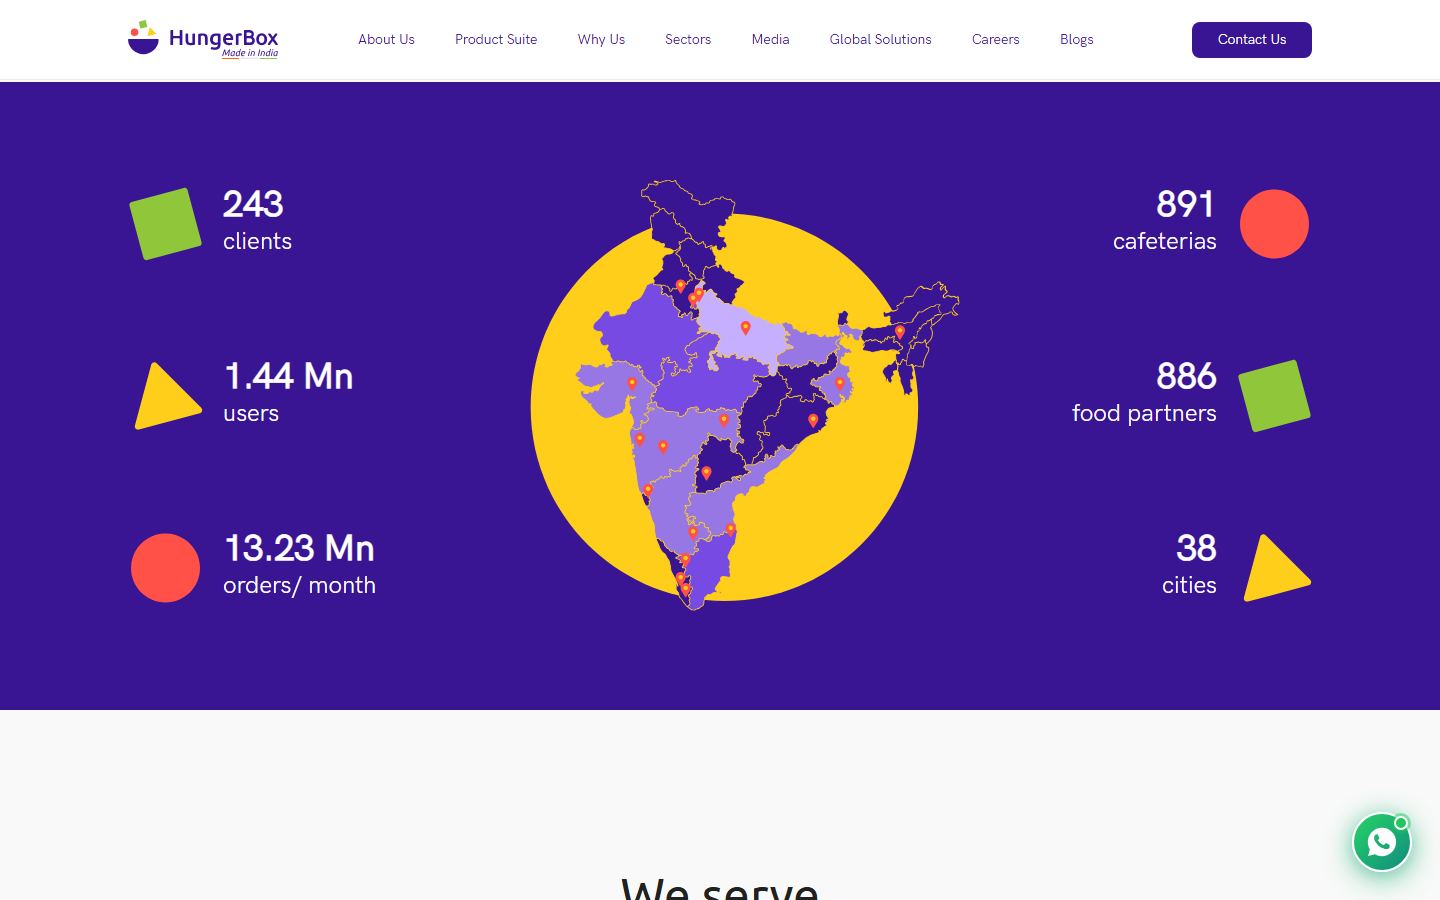Open the Sectors menu
This screenshot has height=900, width=1440.
point(688,40)
